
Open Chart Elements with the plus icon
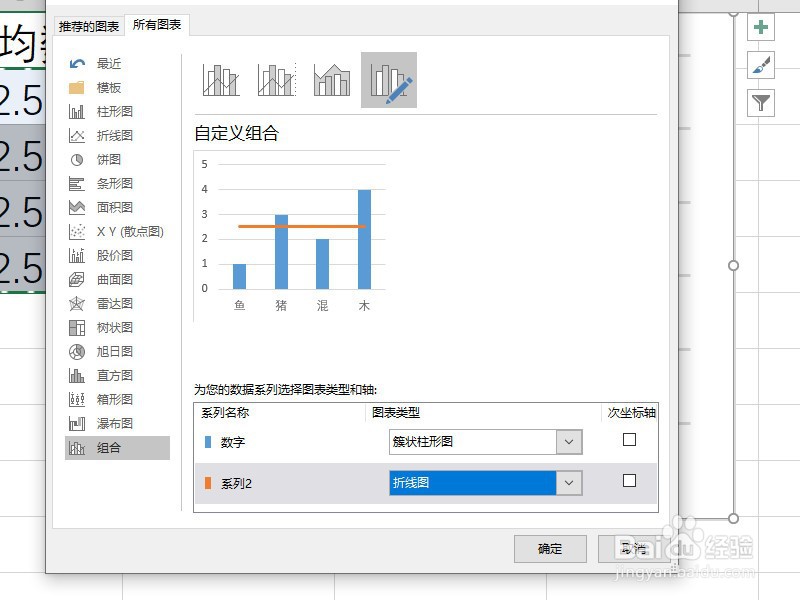pyautogui.click(x=762, y=28)
